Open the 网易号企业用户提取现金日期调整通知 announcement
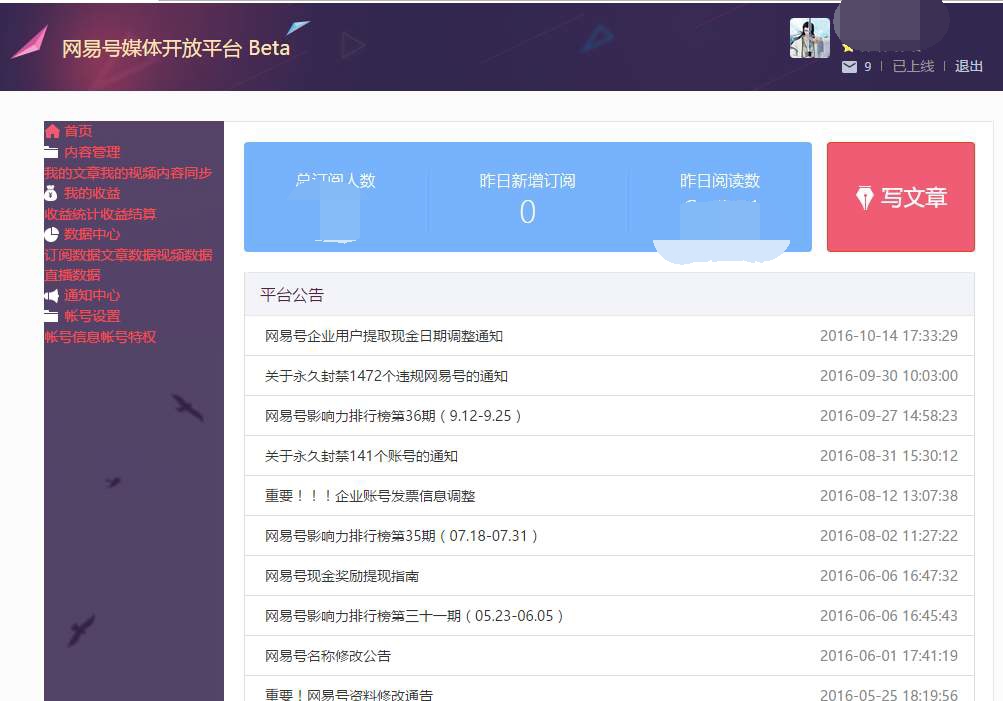Image resolution: width=1003 pixels, height=701 pixels. coord(384,336)
